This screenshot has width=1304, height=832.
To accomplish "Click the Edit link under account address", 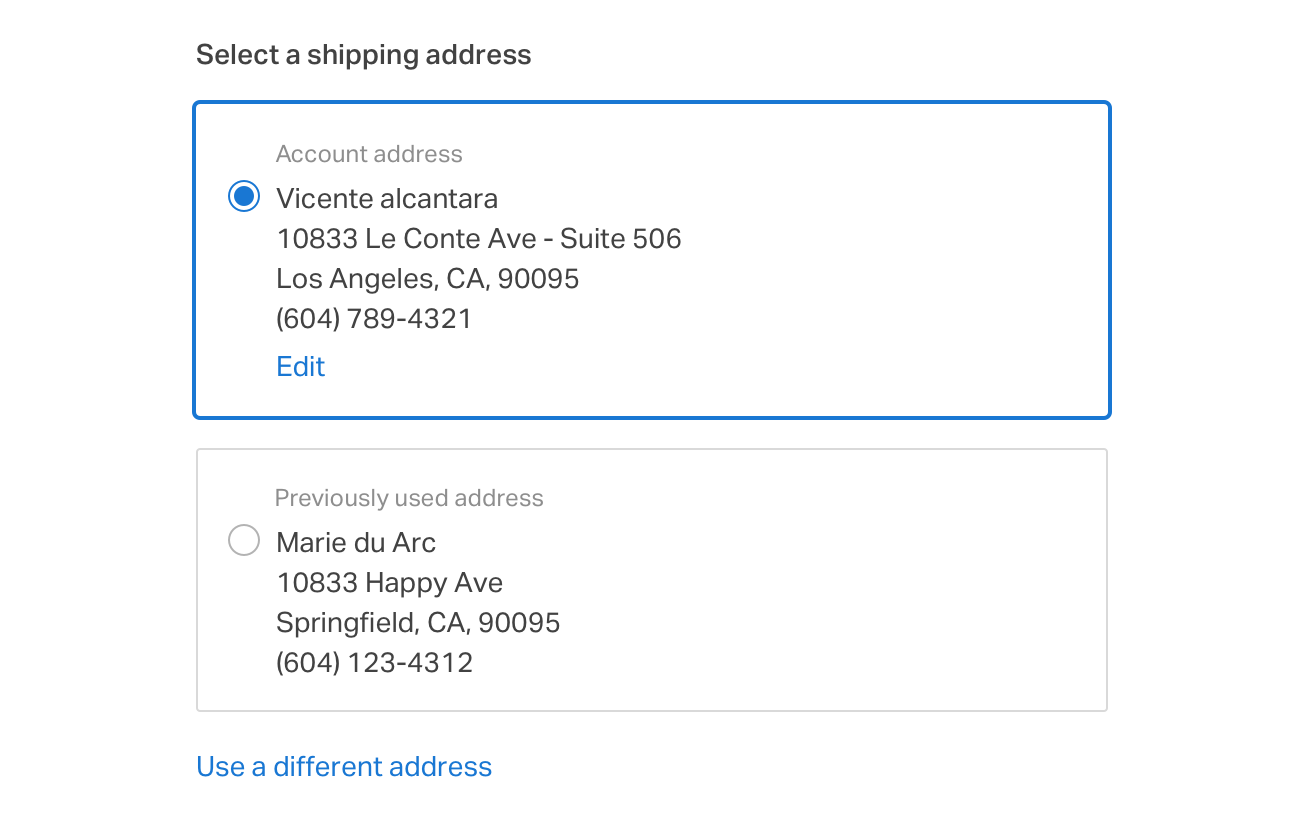I will tap(301, 367).
